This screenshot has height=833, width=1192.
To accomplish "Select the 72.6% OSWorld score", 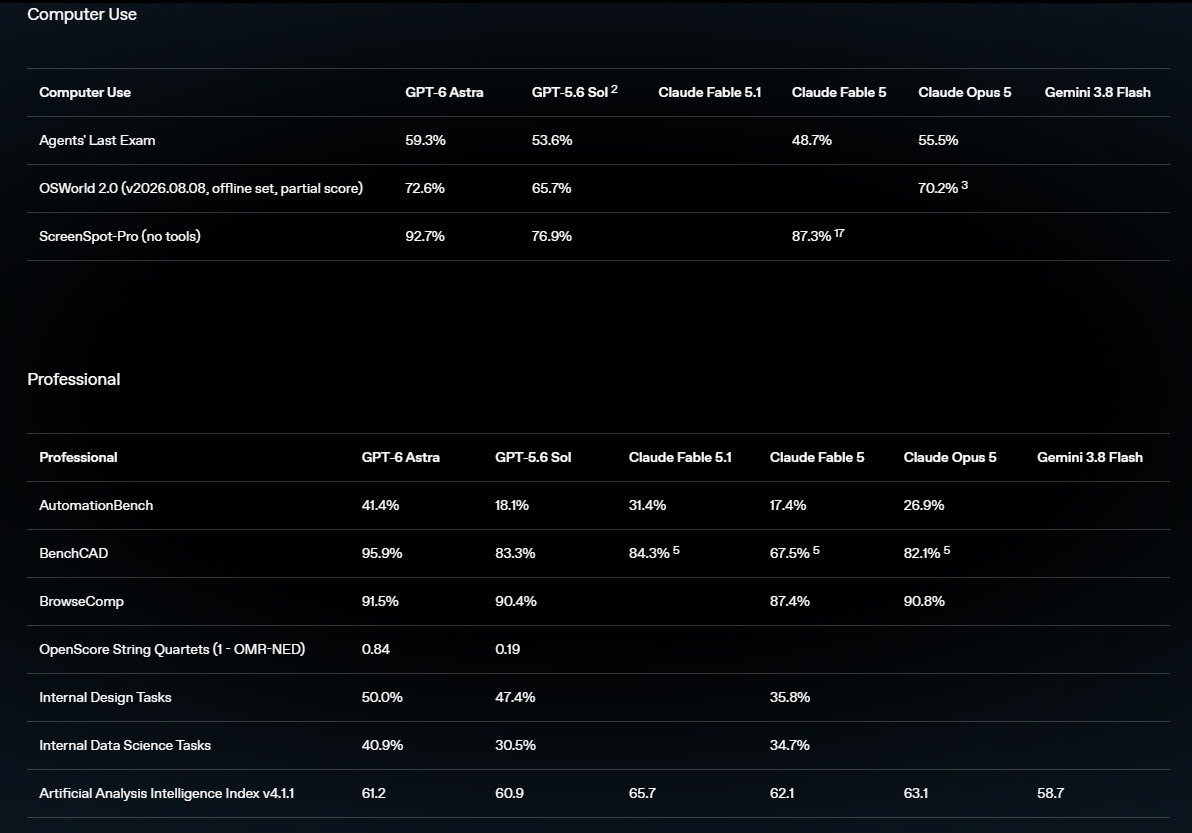I will click(425, 188).
